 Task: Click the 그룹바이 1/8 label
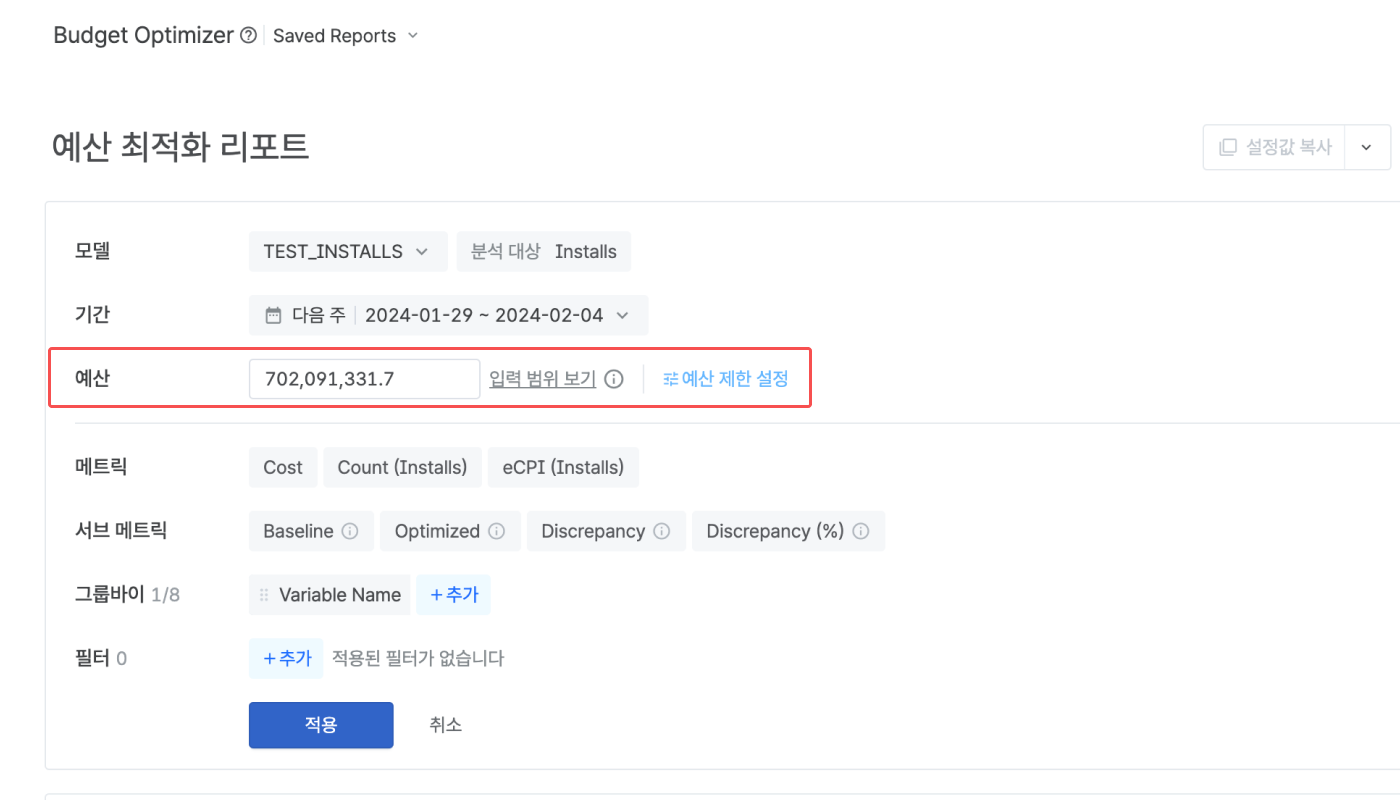(x=127, y=595)
